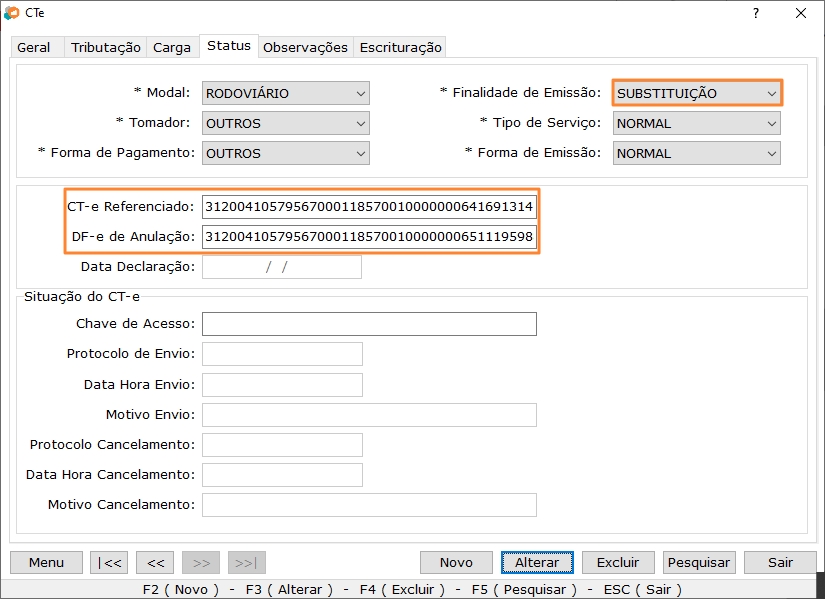825x599 pixels.
Task: Go to the first record
Action: [109, 562]
